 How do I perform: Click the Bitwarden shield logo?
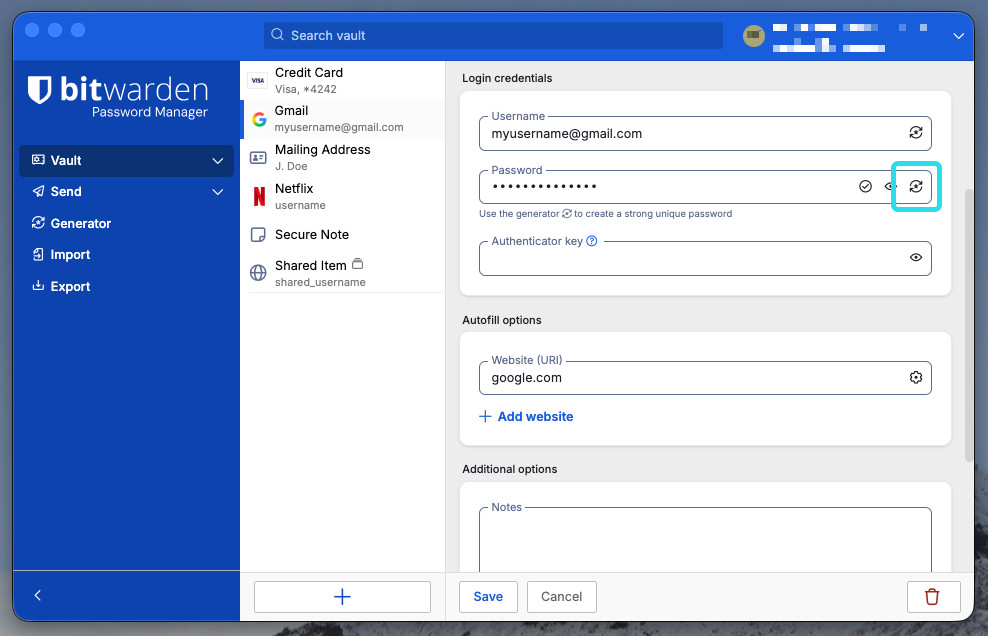click(x=37, y=88)
